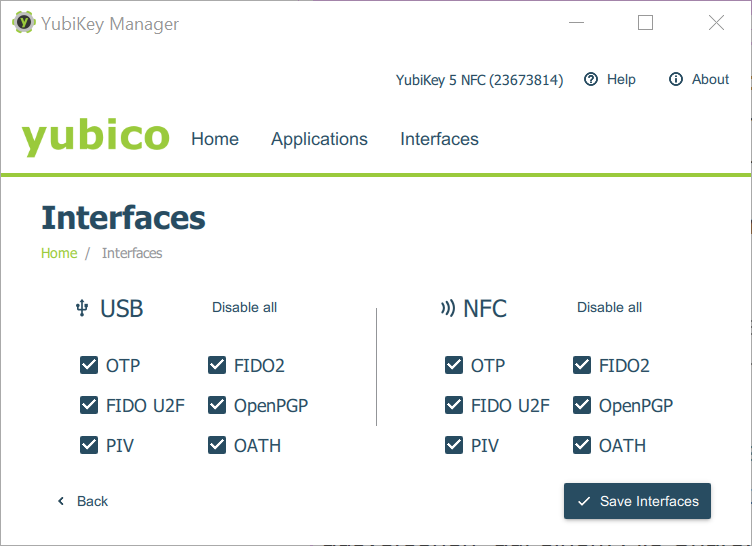Image resolution: width=752 pixels, height=546 pixels.
Task: Maximize the YubiKey Manager window
Action: 645,23
